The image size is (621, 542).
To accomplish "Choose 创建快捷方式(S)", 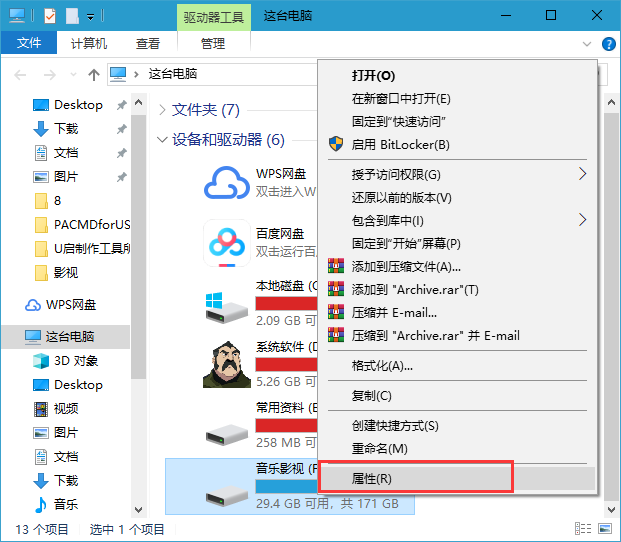I will (x=395, y=426).
